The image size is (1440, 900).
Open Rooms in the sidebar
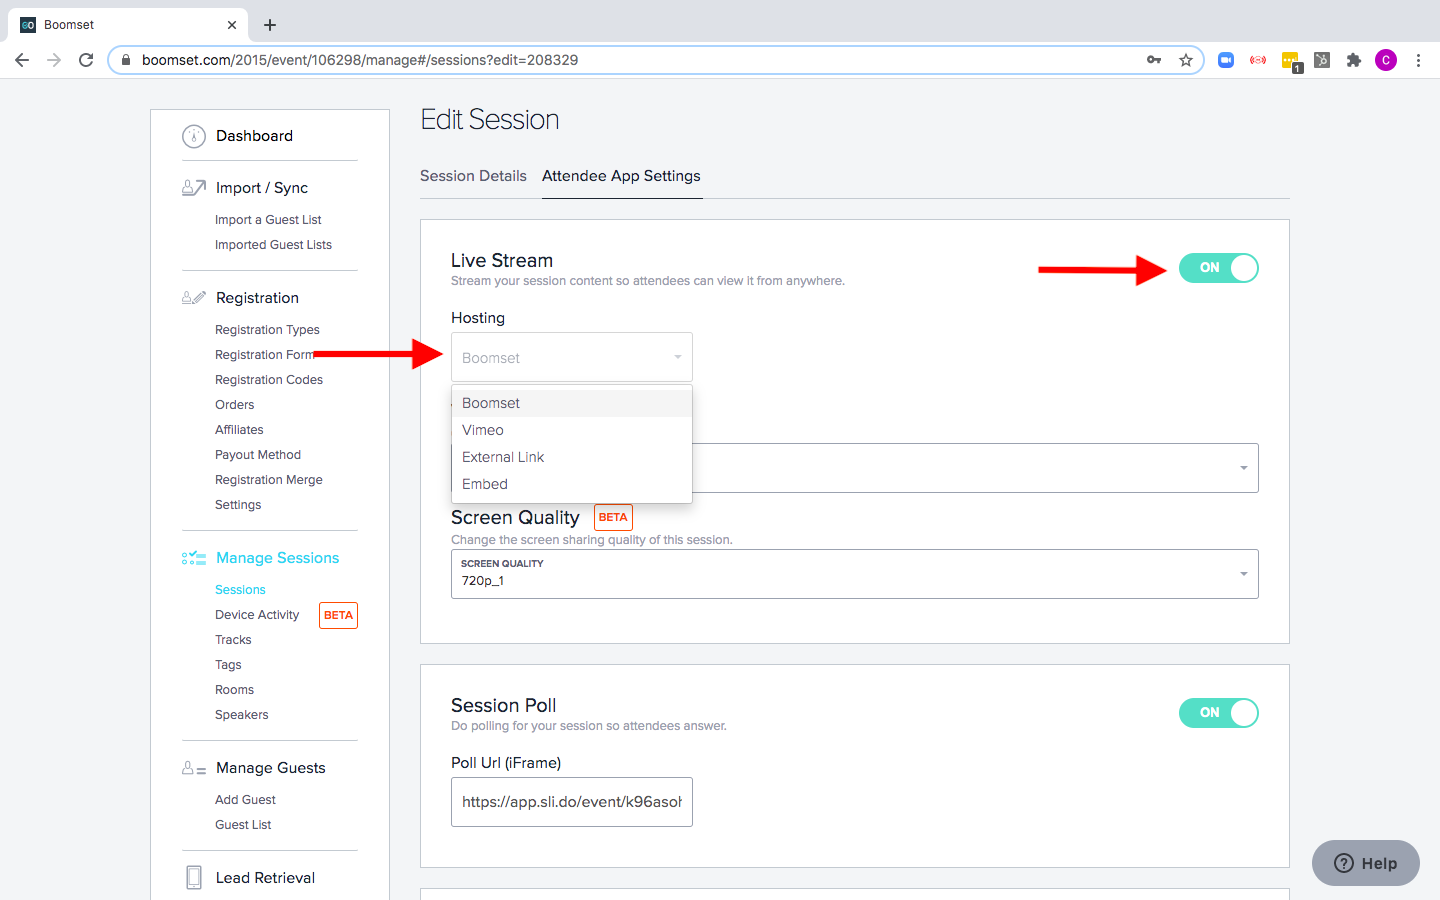[x=234, y=690]
